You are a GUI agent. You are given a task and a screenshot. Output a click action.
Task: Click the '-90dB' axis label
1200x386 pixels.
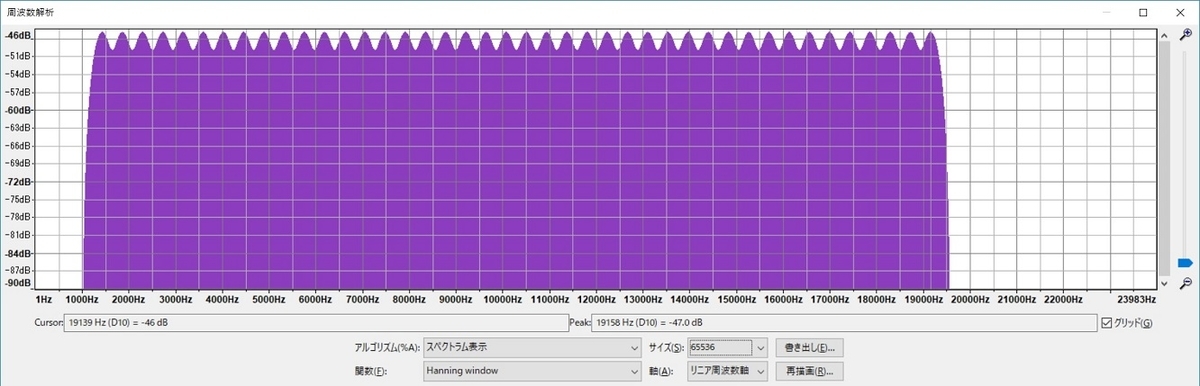coord(18,283)
